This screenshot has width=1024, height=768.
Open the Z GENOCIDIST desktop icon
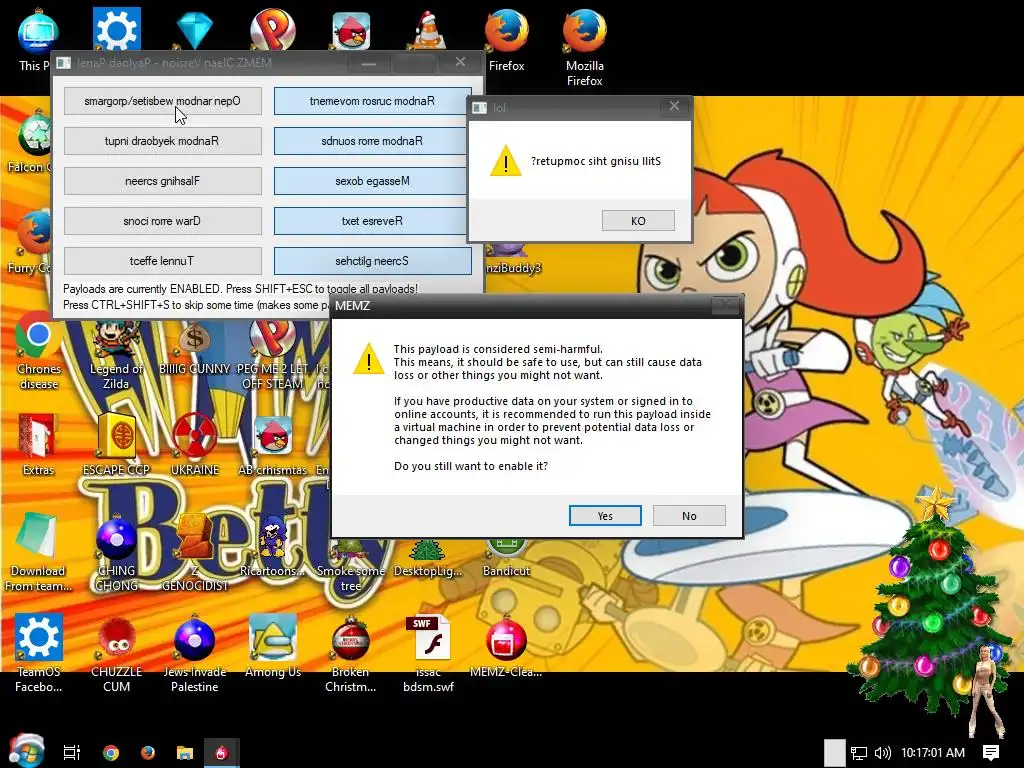coord(195,552)
